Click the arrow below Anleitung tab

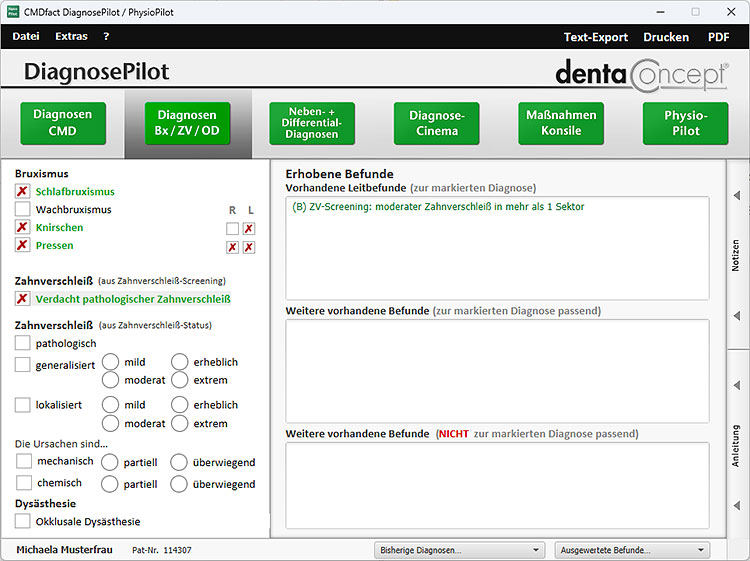pyautogui.click(x=737, y=506)
